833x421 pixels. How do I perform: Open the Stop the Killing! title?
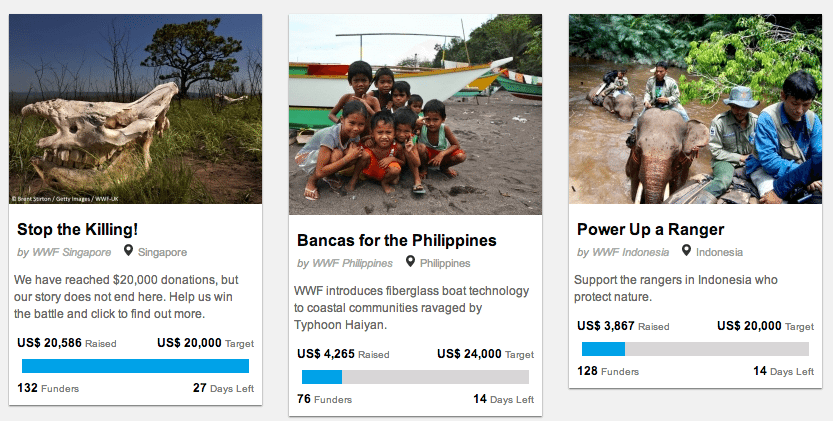pyautogui.click(x=77, y=229)
